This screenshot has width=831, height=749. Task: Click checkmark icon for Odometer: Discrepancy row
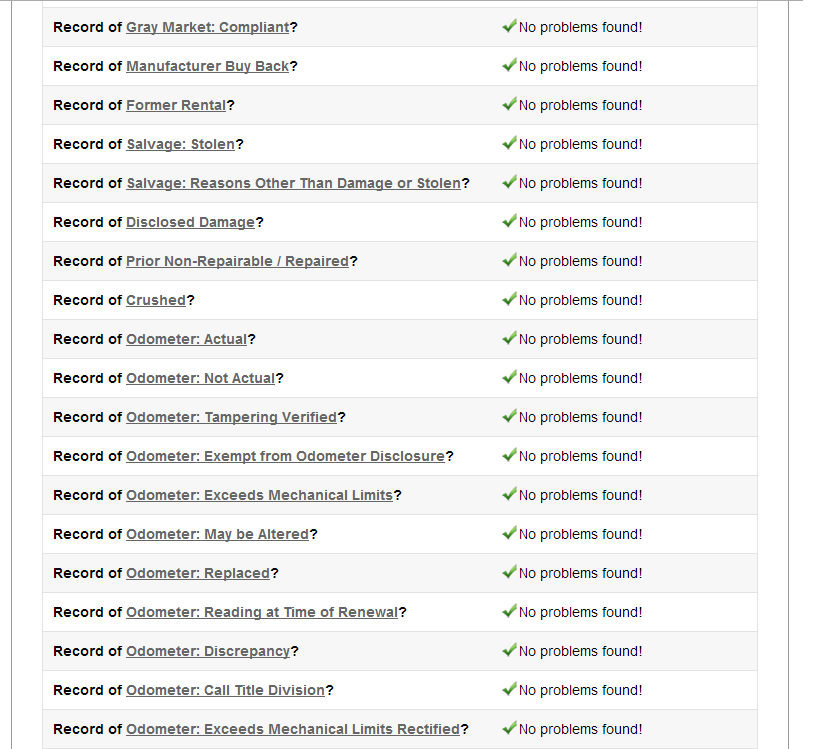point(509,650)
